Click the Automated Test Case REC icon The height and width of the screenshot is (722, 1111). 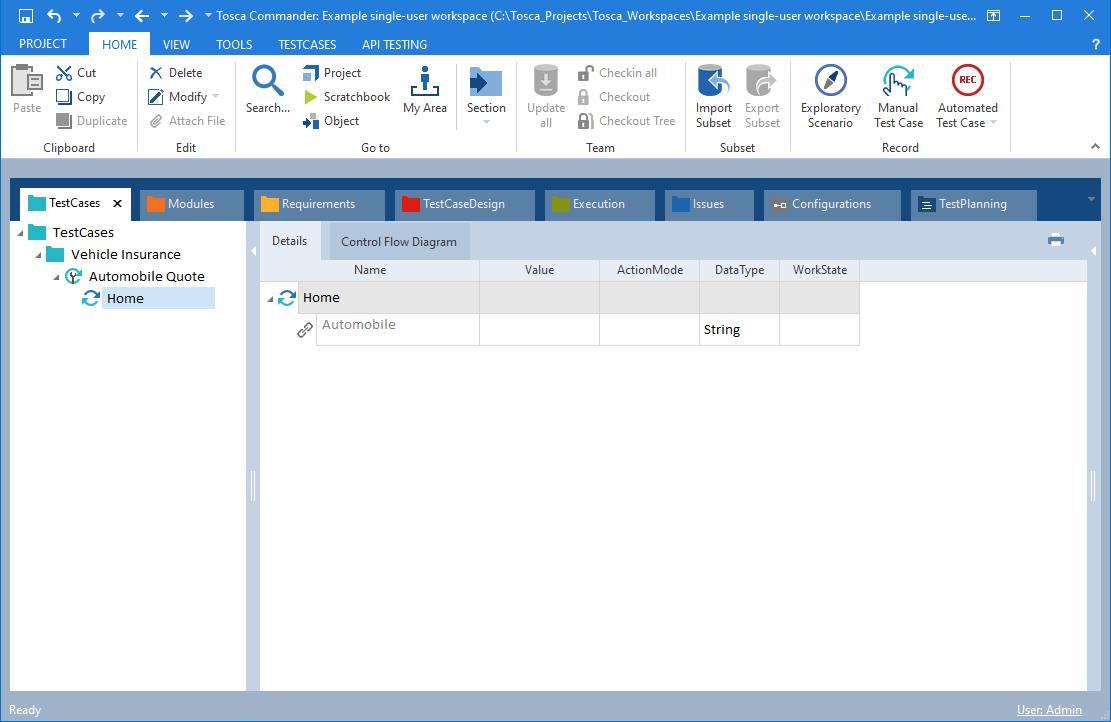967,81
